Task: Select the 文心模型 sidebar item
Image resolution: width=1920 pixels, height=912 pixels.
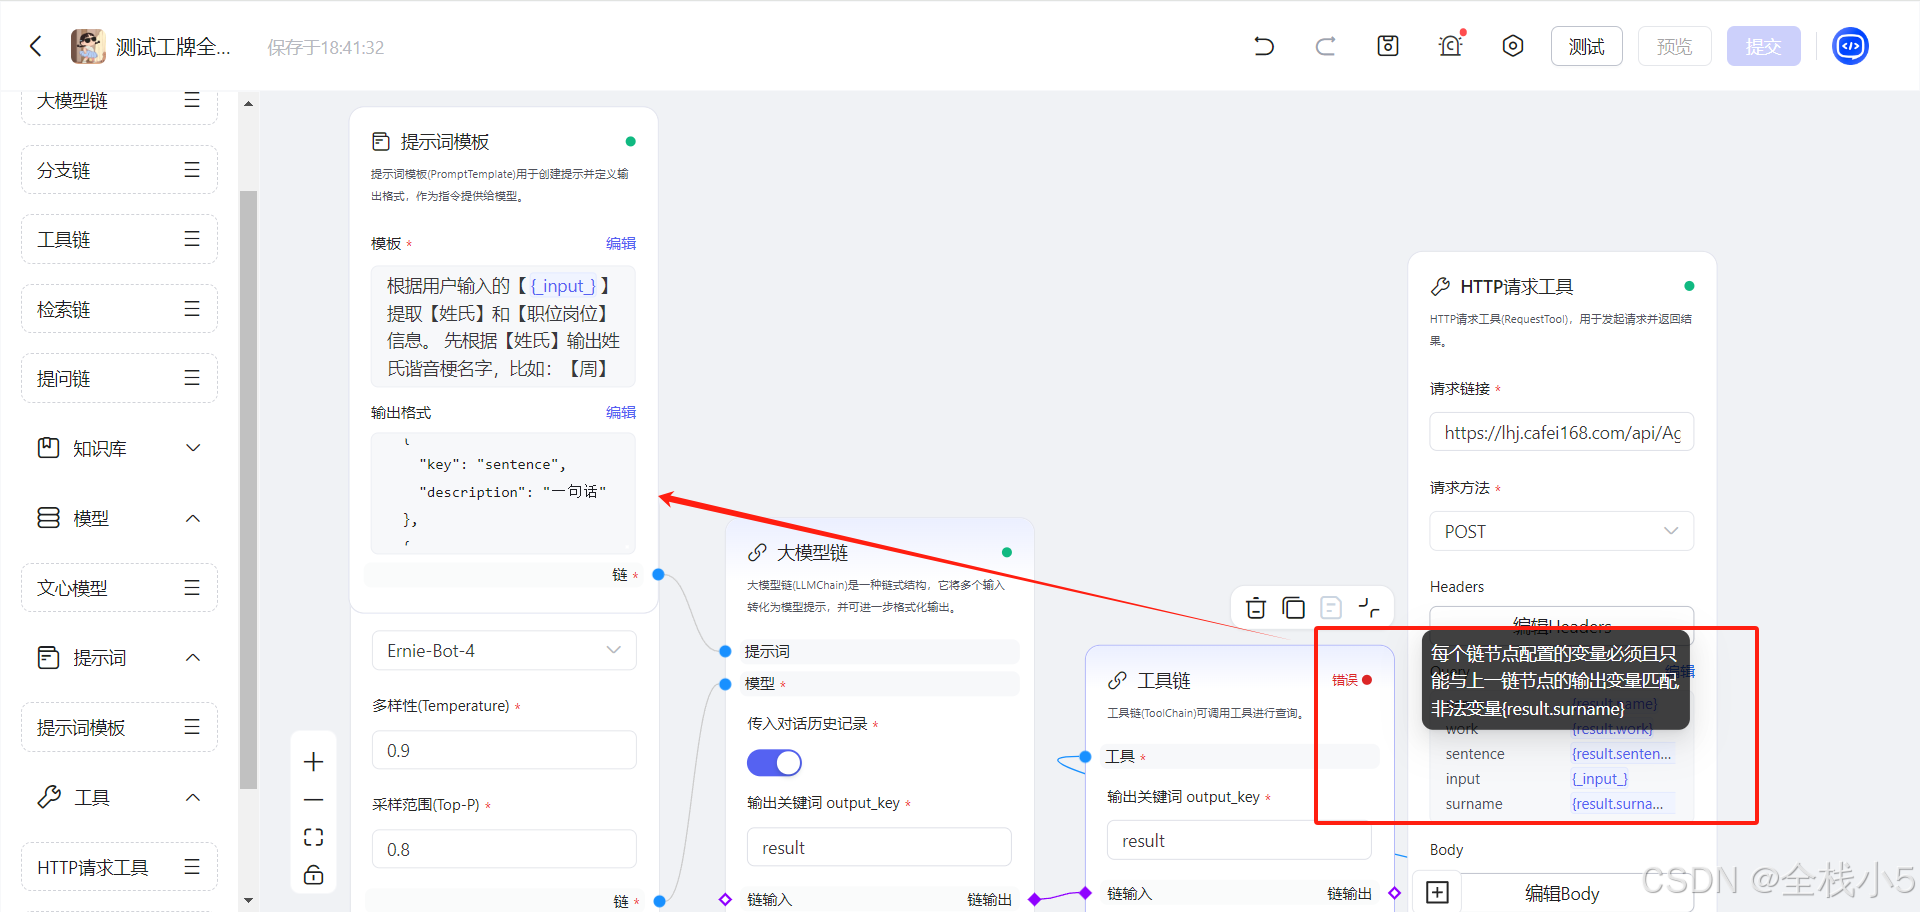Action: click(119, 588)
